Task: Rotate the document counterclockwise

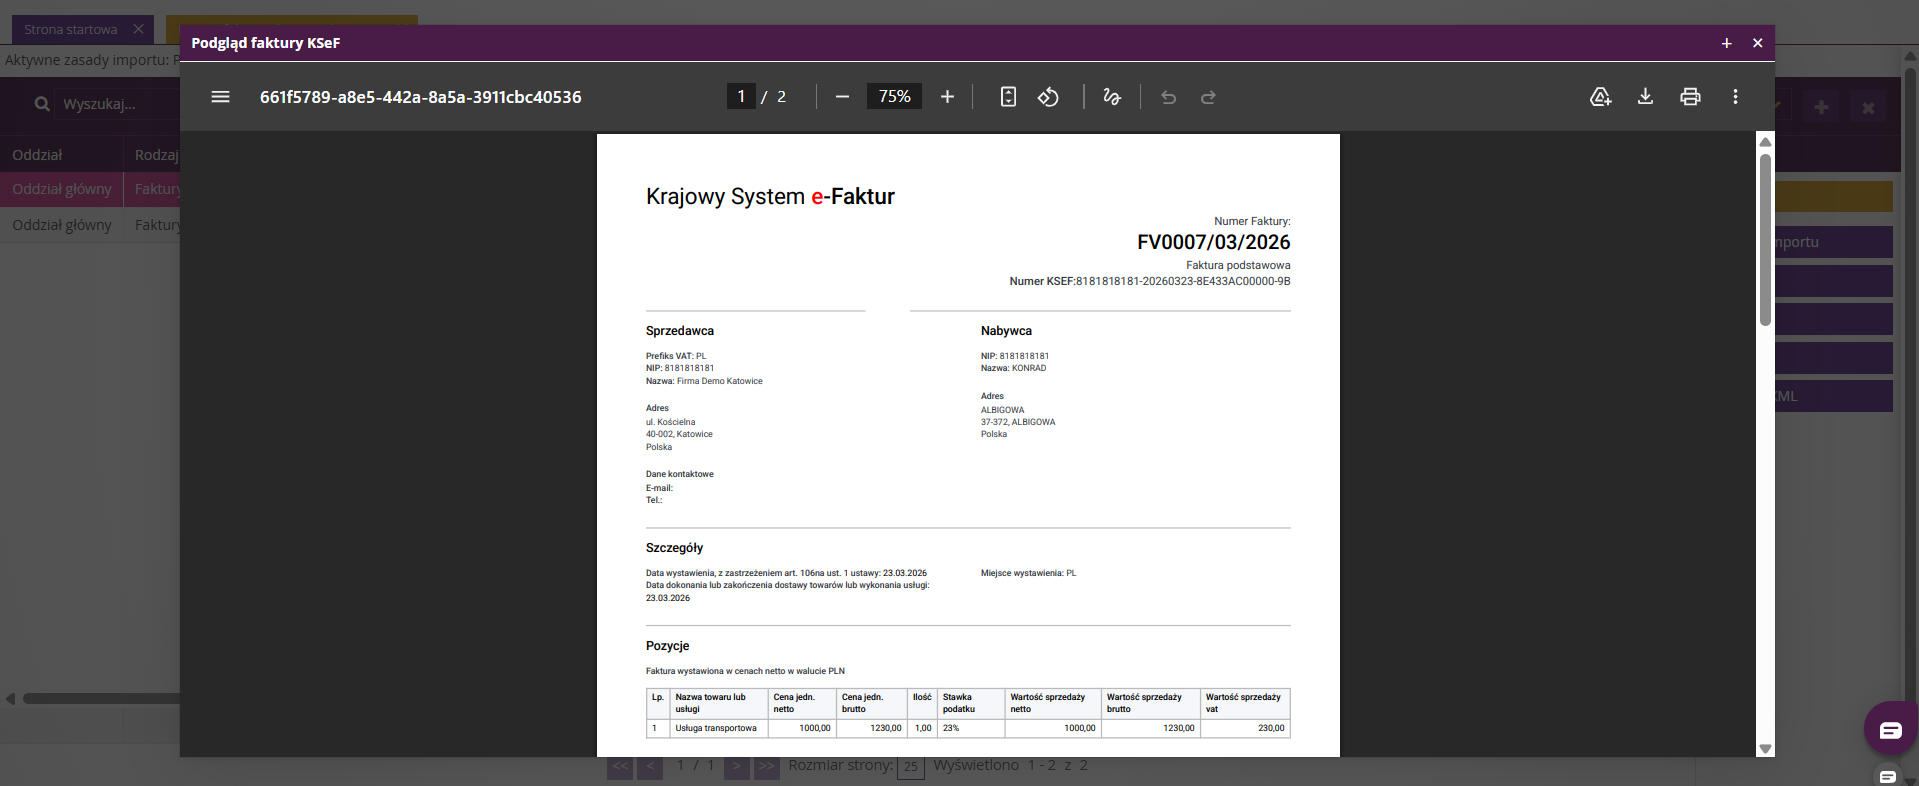Action: pos(1048,97)
